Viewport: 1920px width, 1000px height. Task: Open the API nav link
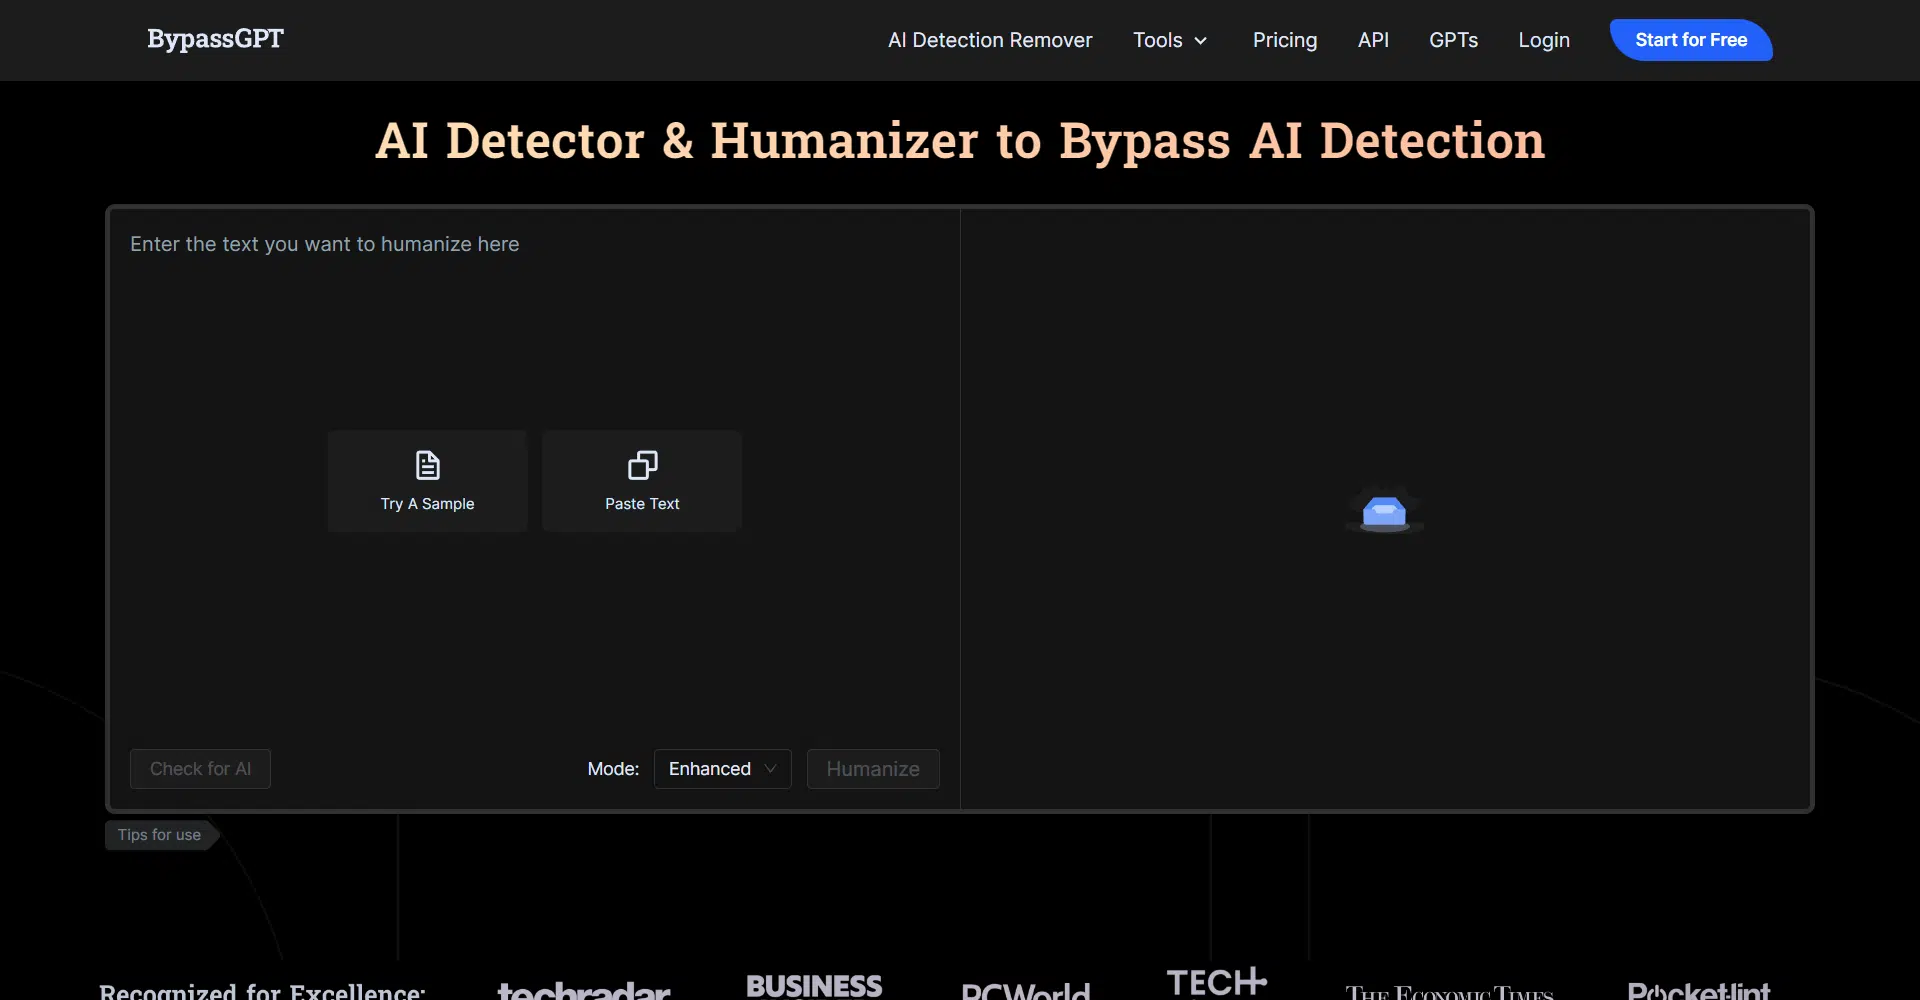pyautogui.click(x=1373, y=40)
